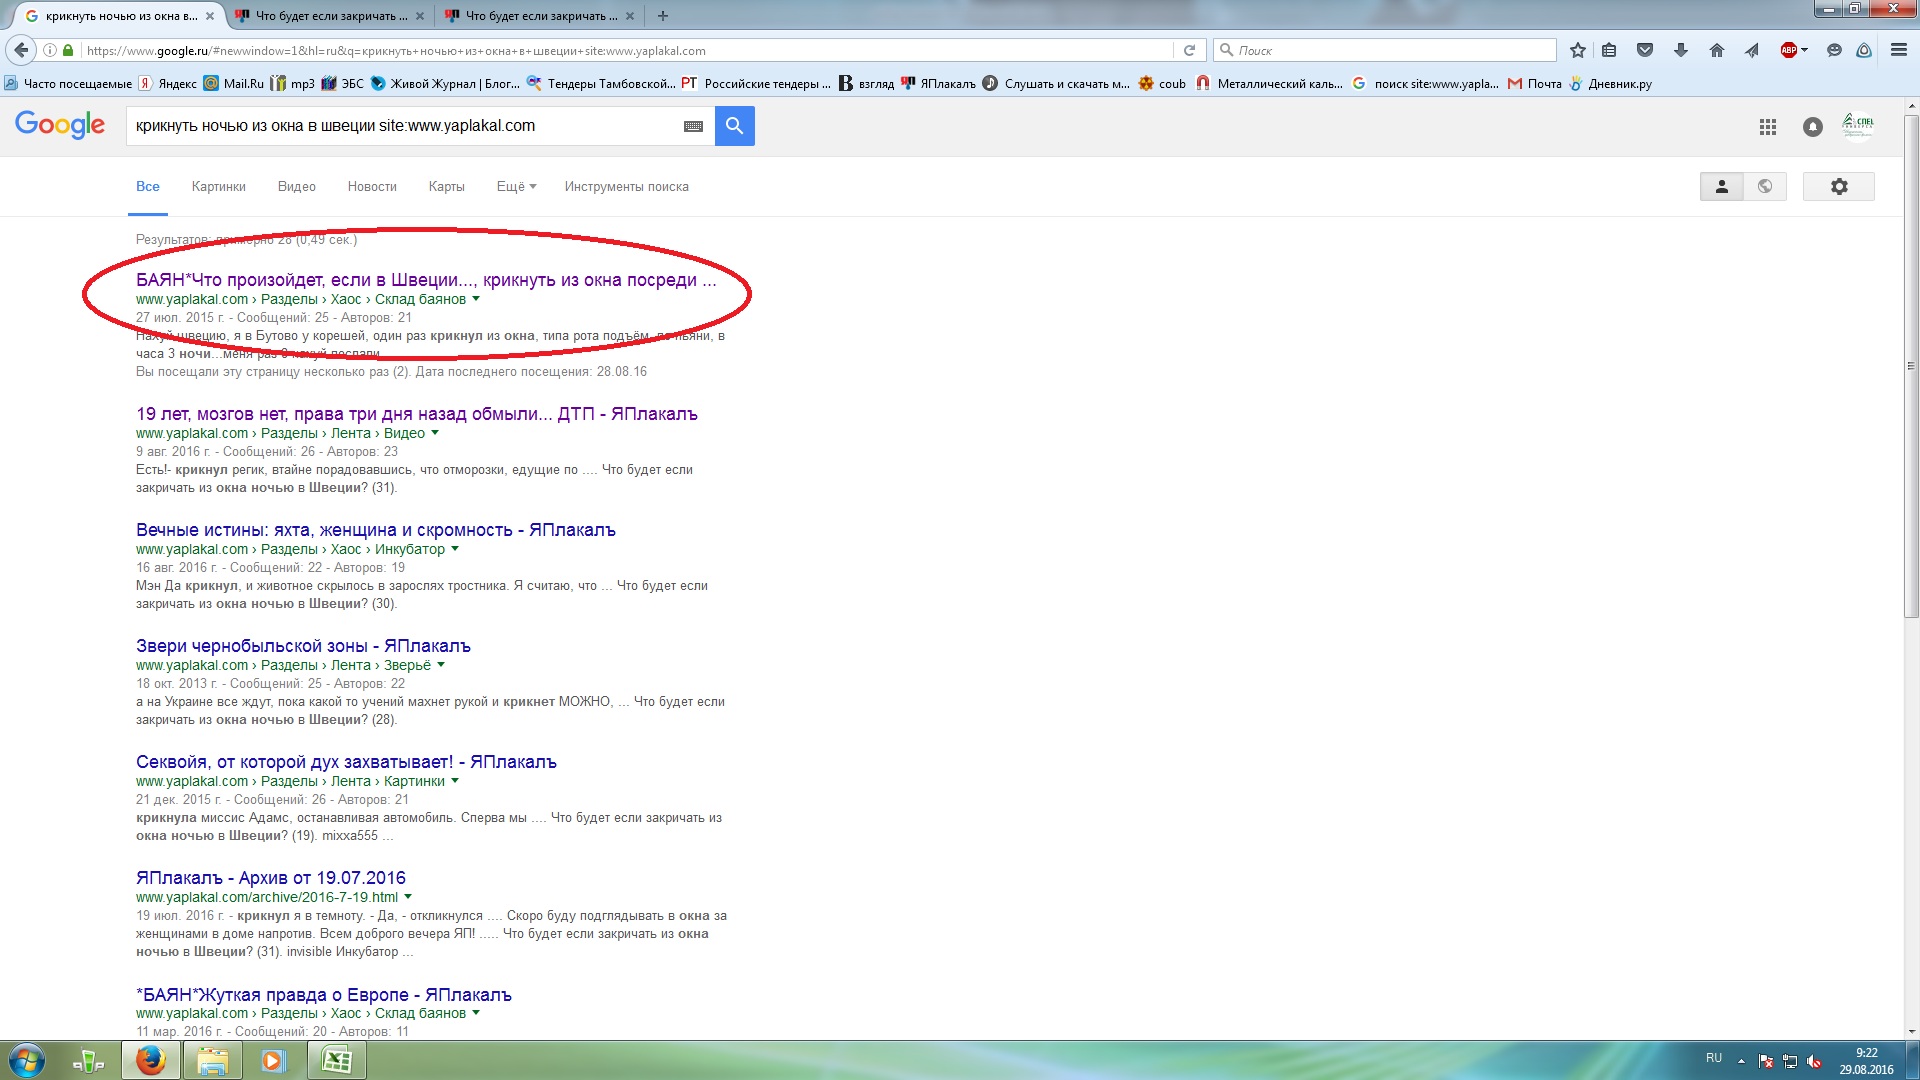Open the on-screen keyboard in Google search box
The width and height of the screenshot is (1920, 1080).
[x=693, y=126]
